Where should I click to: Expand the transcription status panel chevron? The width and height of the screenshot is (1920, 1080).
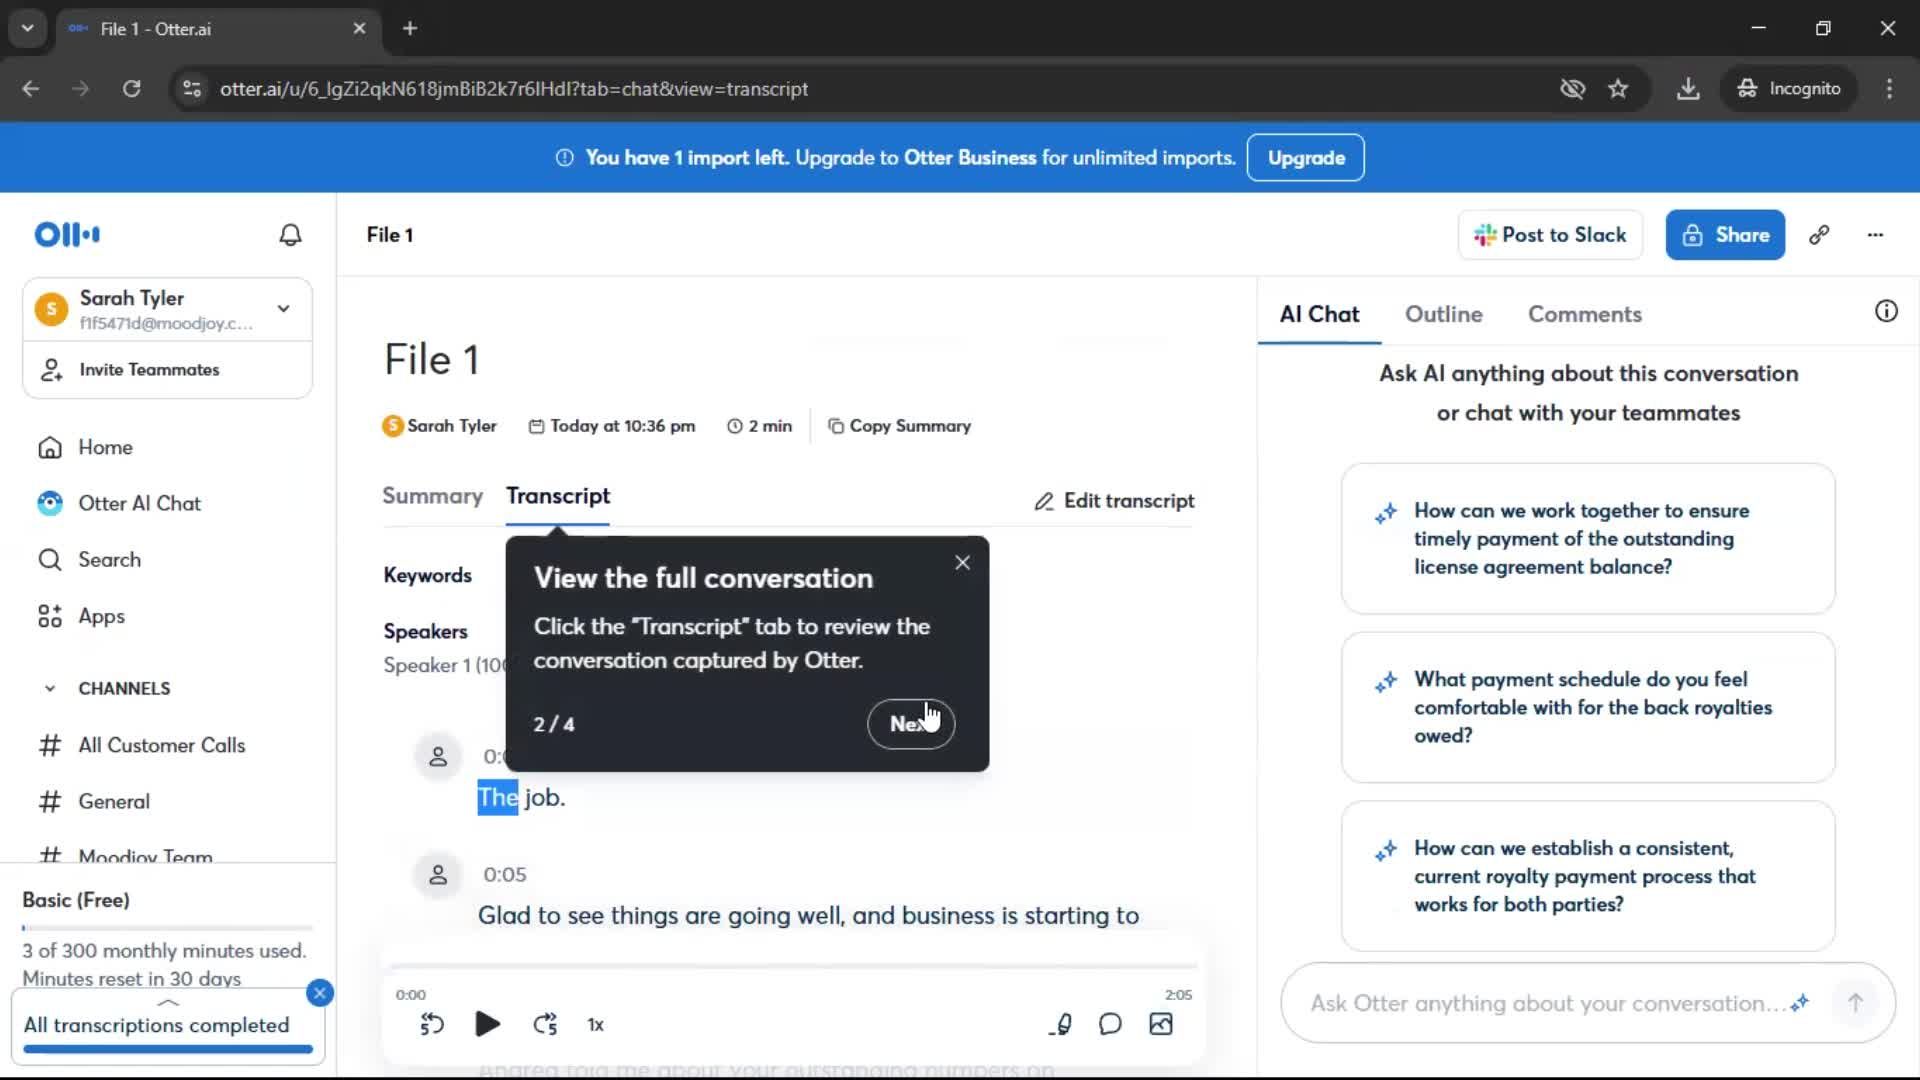[x=168, y=1002]
